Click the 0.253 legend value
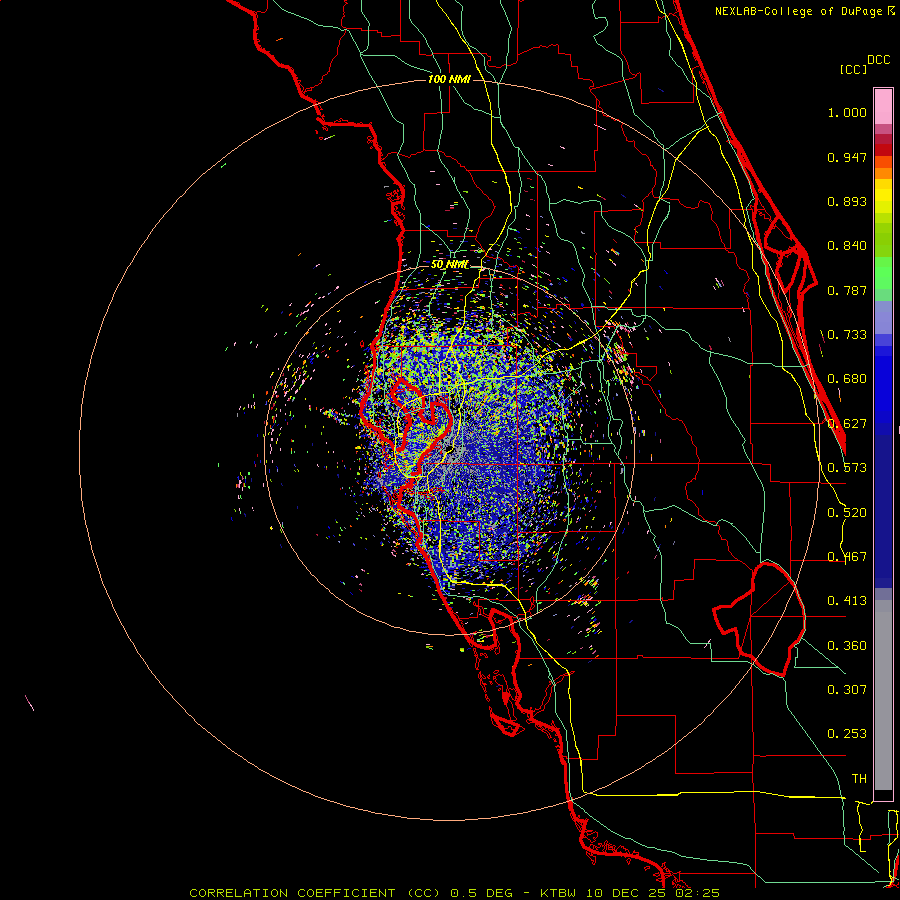900x900 pixels. click(x=847, y=734)
